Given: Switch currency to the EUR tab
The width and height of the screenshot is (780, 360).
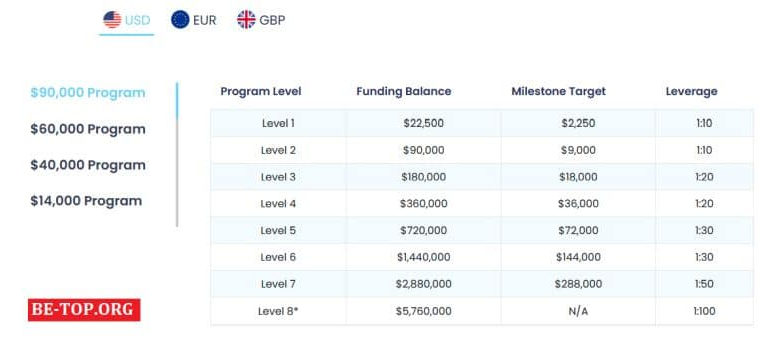Looking at the screenshot, I should (194, 20).
